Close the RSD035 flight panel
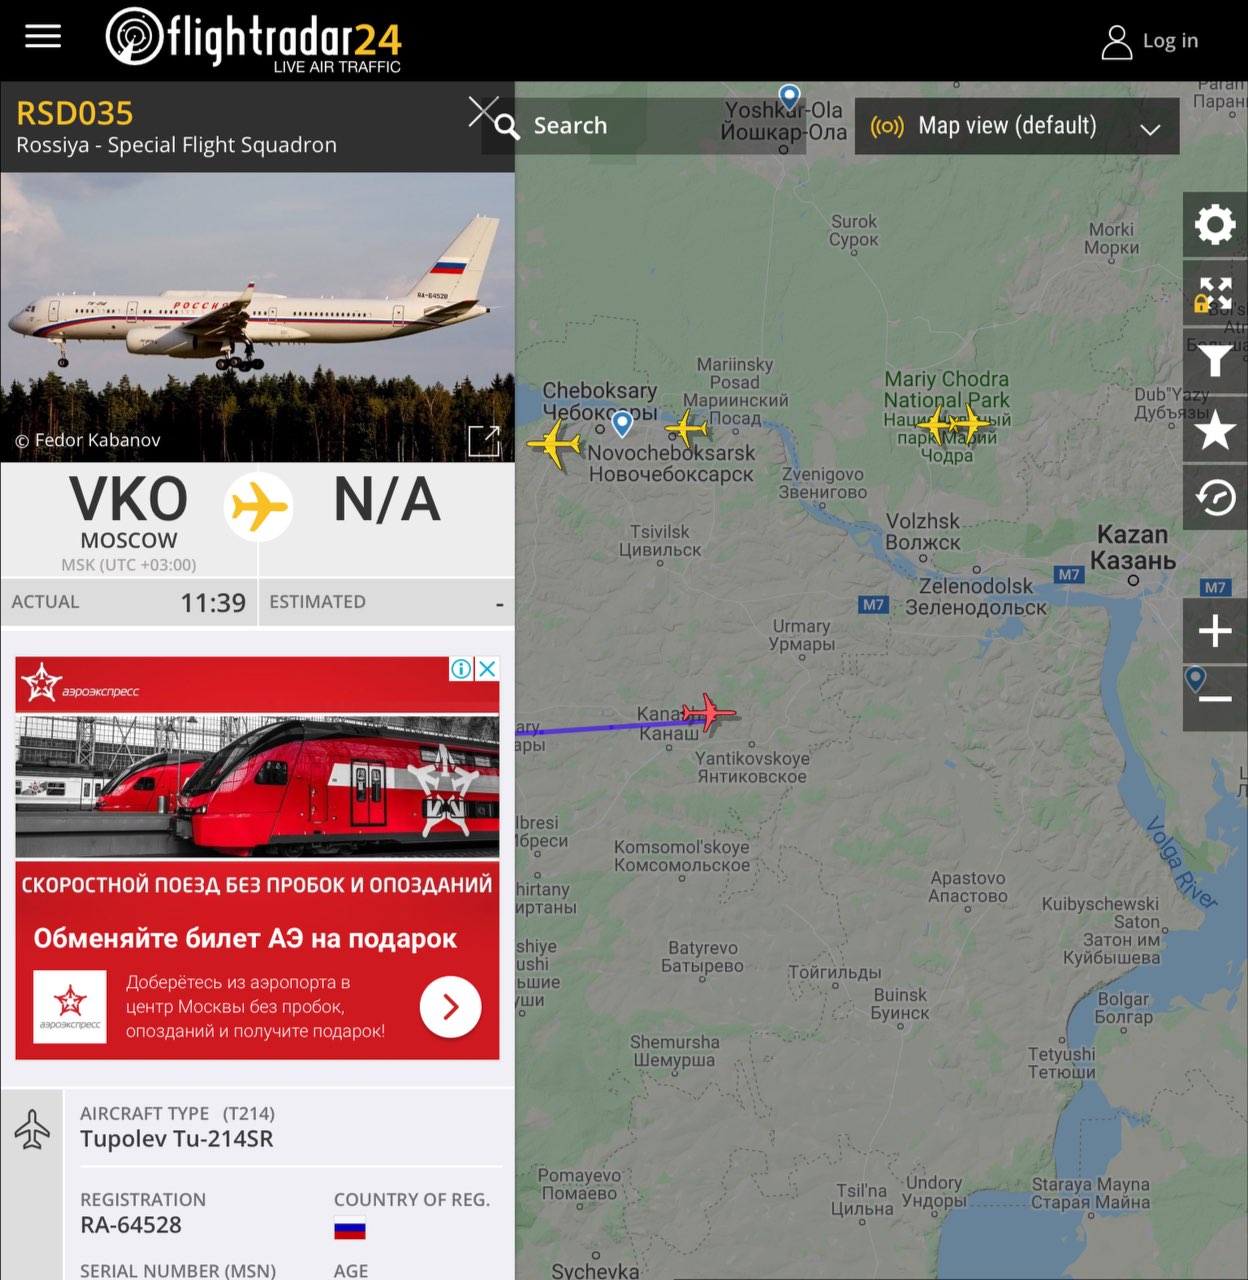Screen dimensions: 1248x1280 coord(484,112)
